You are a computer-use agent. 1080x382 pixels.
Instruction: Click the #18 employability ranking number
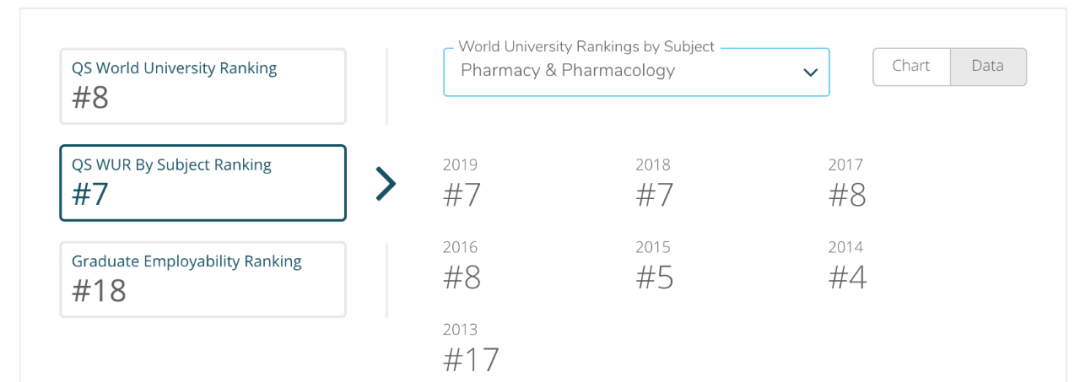tap(99, 291)
